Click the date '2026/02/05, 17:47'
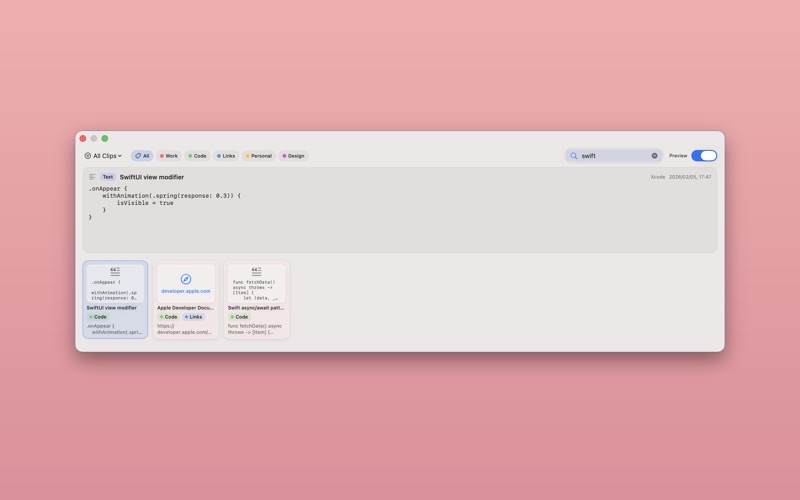Viewport: 800px width, 500px height. [x=690, y=177]
